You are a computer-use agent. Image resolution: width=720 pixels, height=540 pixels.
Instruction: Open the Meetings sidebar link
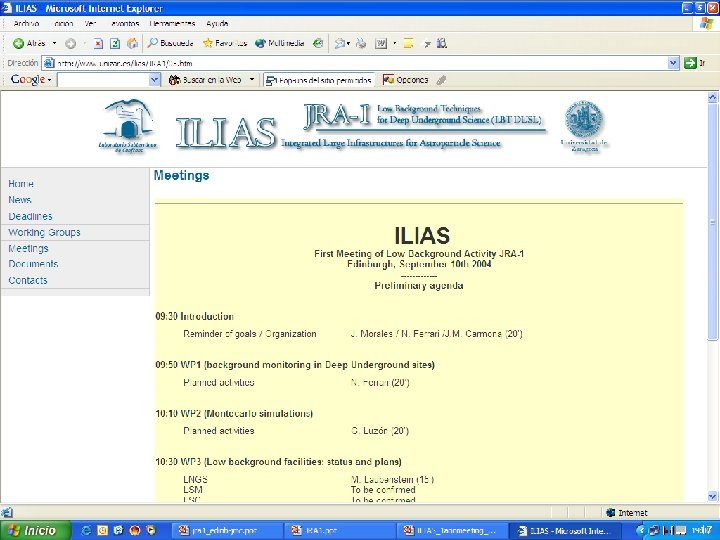click(28, 248)
